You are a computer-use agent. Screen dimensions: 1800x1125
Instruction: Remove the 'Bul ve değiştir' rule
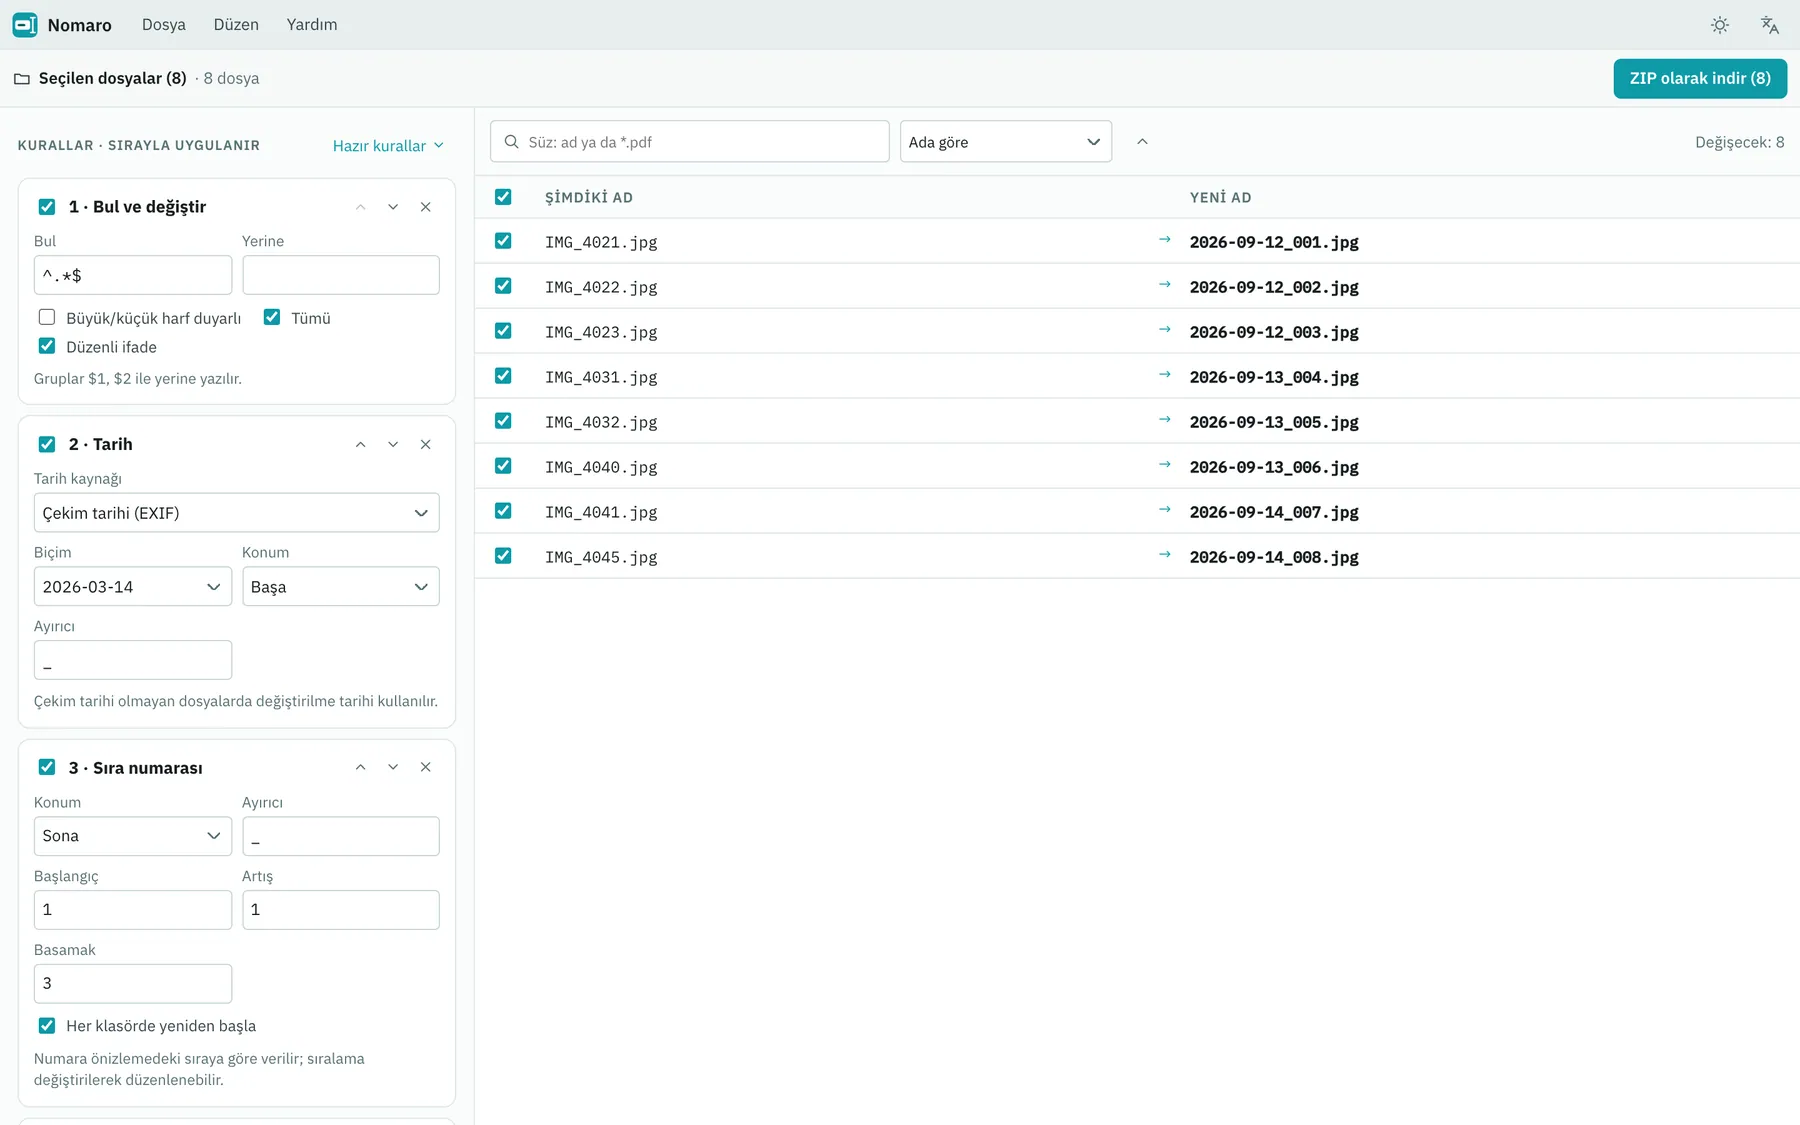tap(426, 207)
